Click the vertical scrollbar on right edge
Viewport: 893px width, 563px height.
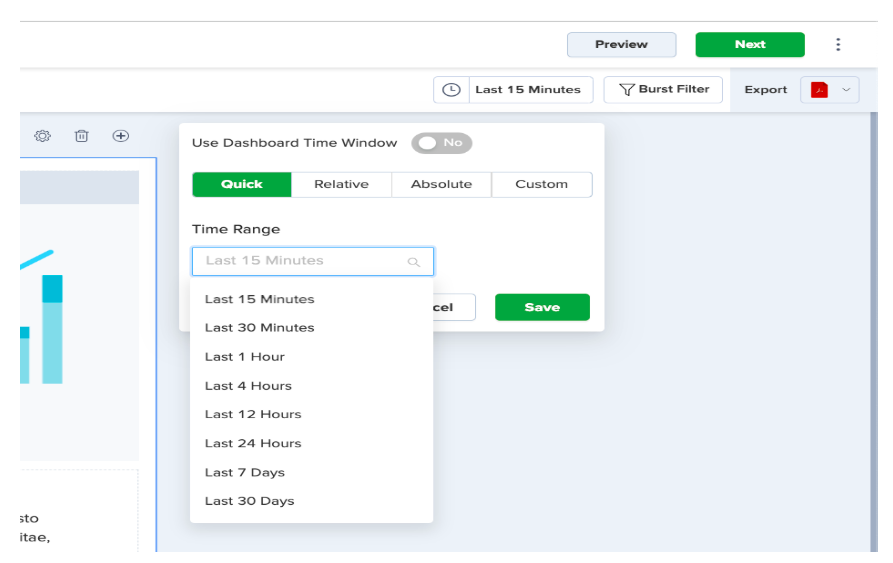point(874,332)
